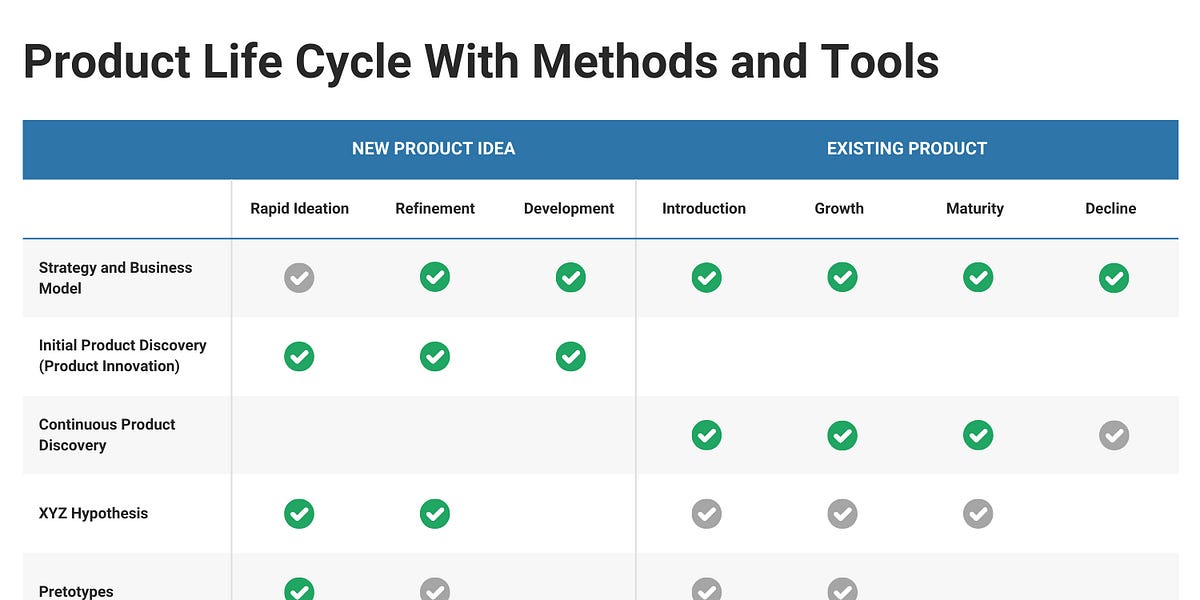Toggle the Introduction checkmark for Pretotypes
Viewport: 1200px width, 600px height.
707,590
